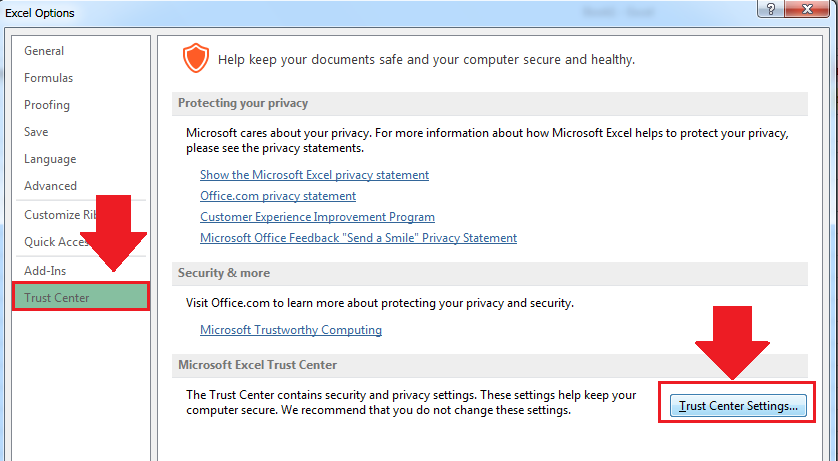Open the Microsoft Excel privacy statement link
Image resolution: width=838 pixels, height=461 pixels.
[x=314, y=175]
